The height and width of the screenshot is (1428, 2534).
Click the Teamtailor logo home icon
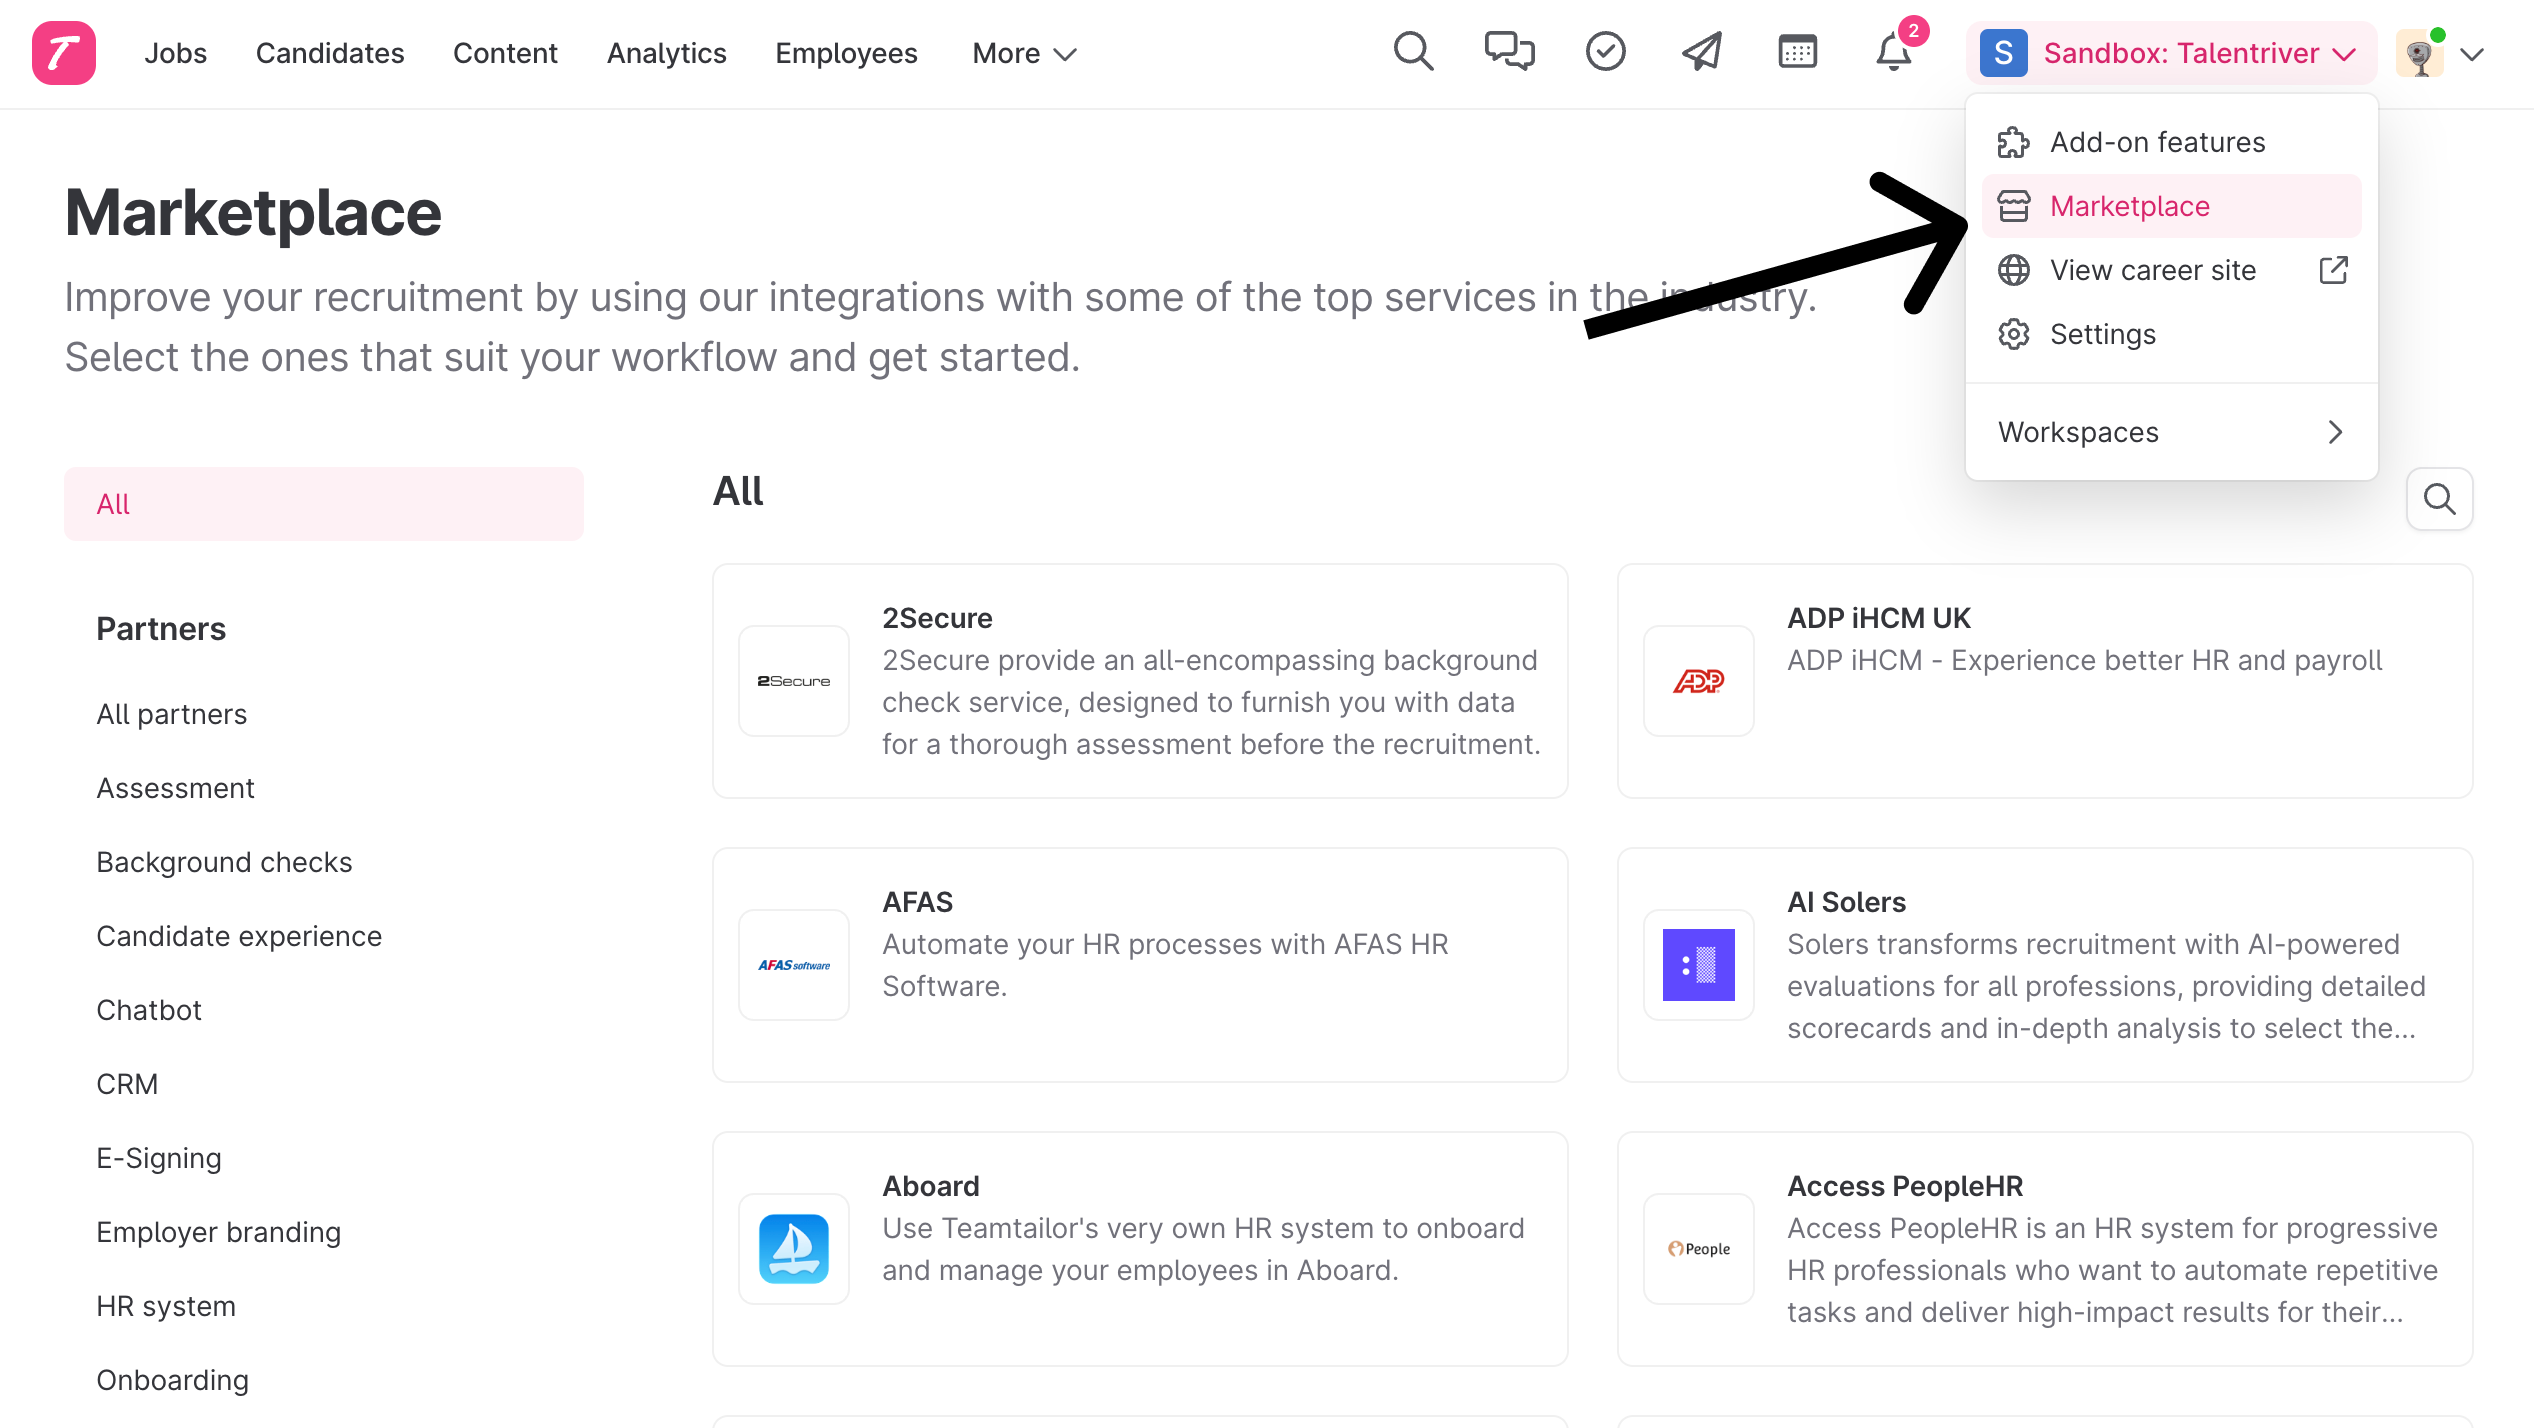(63, 53)
